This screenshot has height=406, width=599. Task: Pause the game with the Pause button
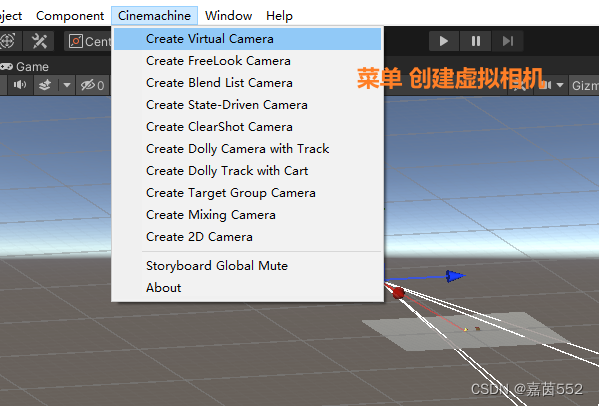476,41
